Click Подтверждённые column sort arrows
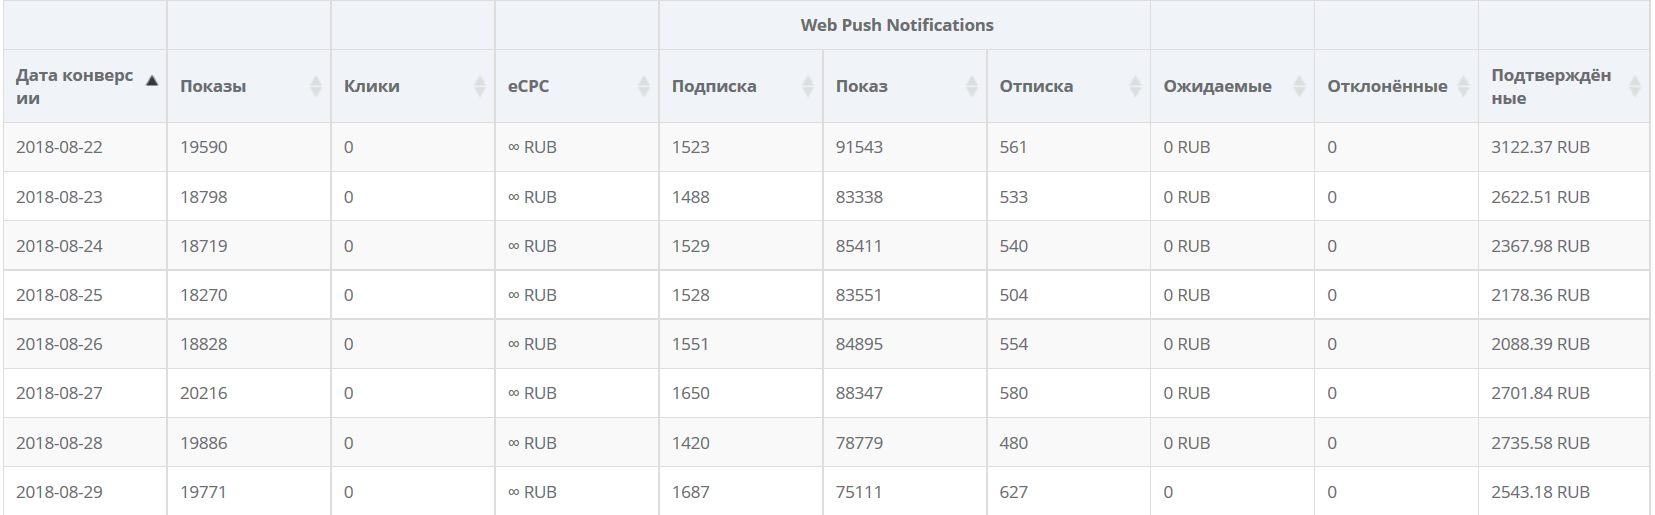The height and width of the screenshot is (515, 1655). pos(1635,86)
